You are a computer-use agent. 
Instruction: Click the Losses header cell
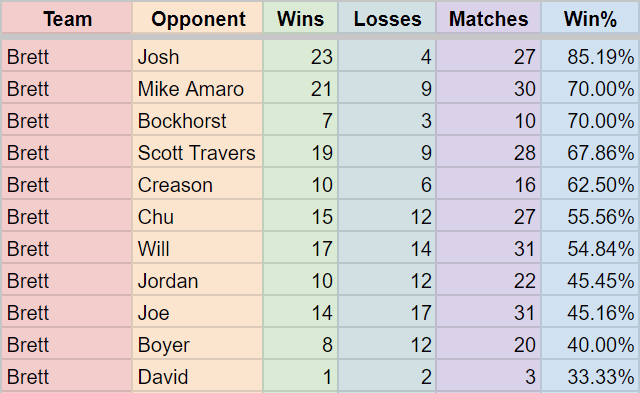tap(387, 18)
